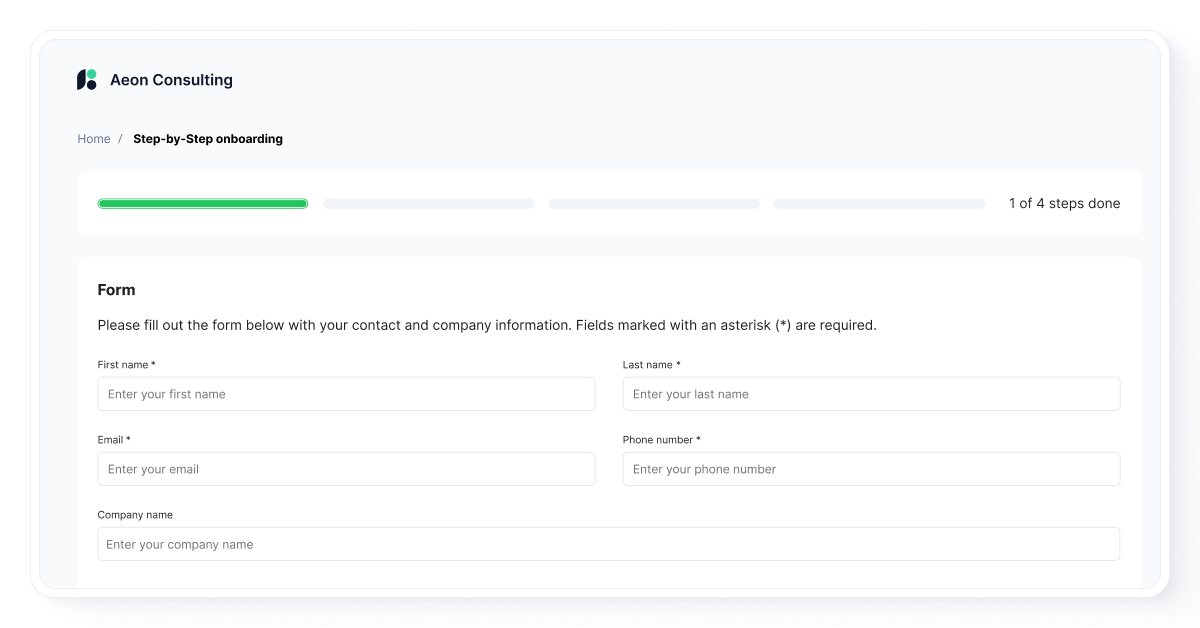This screenshot has width=1200, height=628.
Task: Click the Aeon Consulting logo icon
Action: click(x=85, y=79)
